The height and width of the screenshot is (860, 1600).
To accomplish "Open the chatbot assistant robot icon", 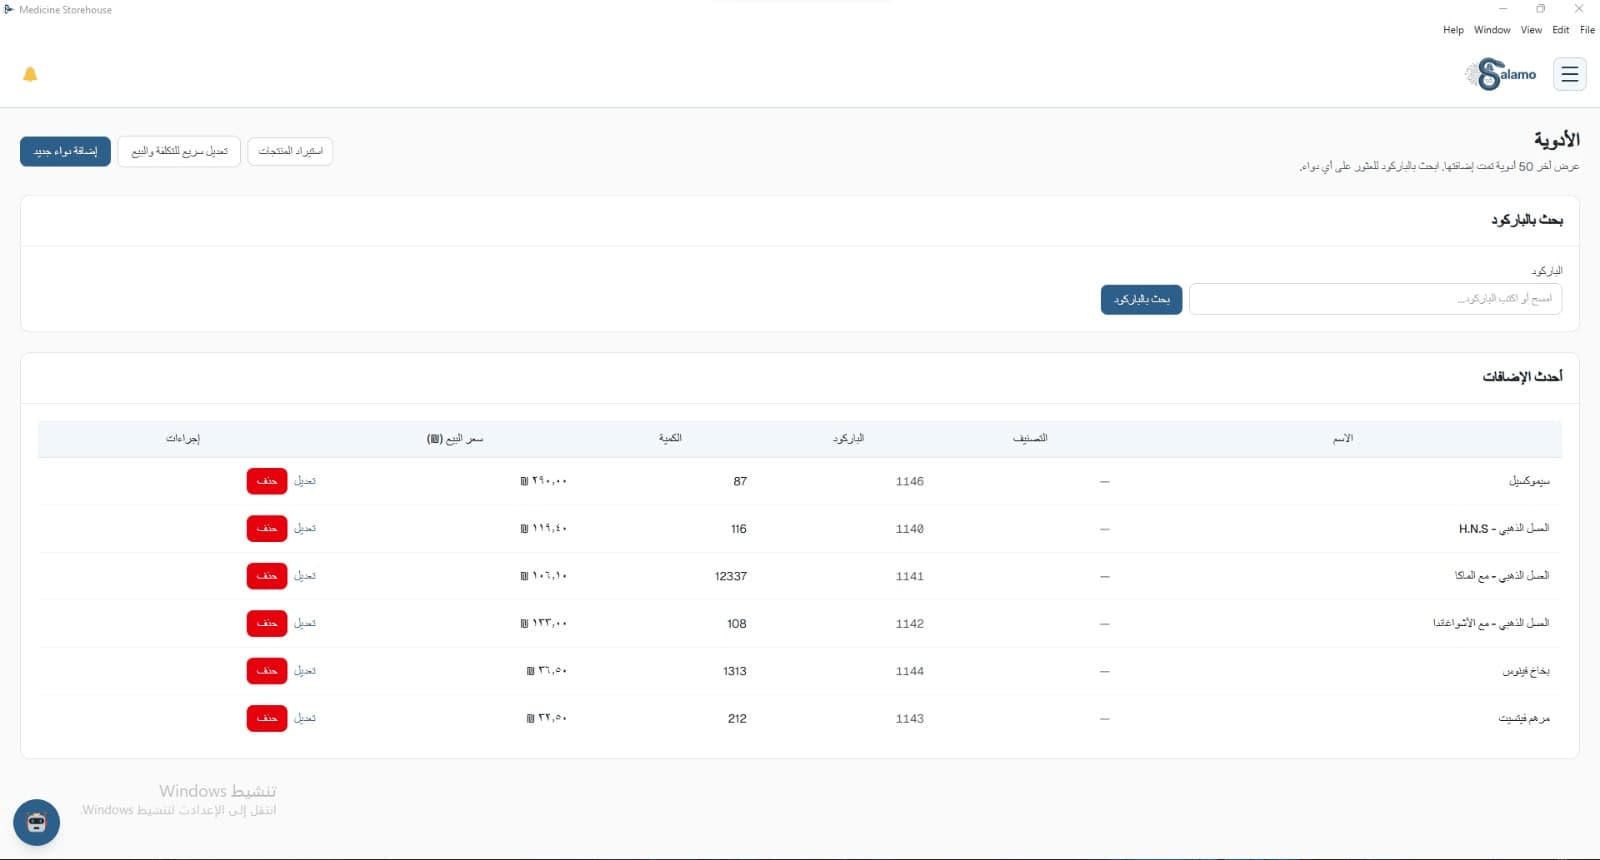I will (x=37, y=822).
